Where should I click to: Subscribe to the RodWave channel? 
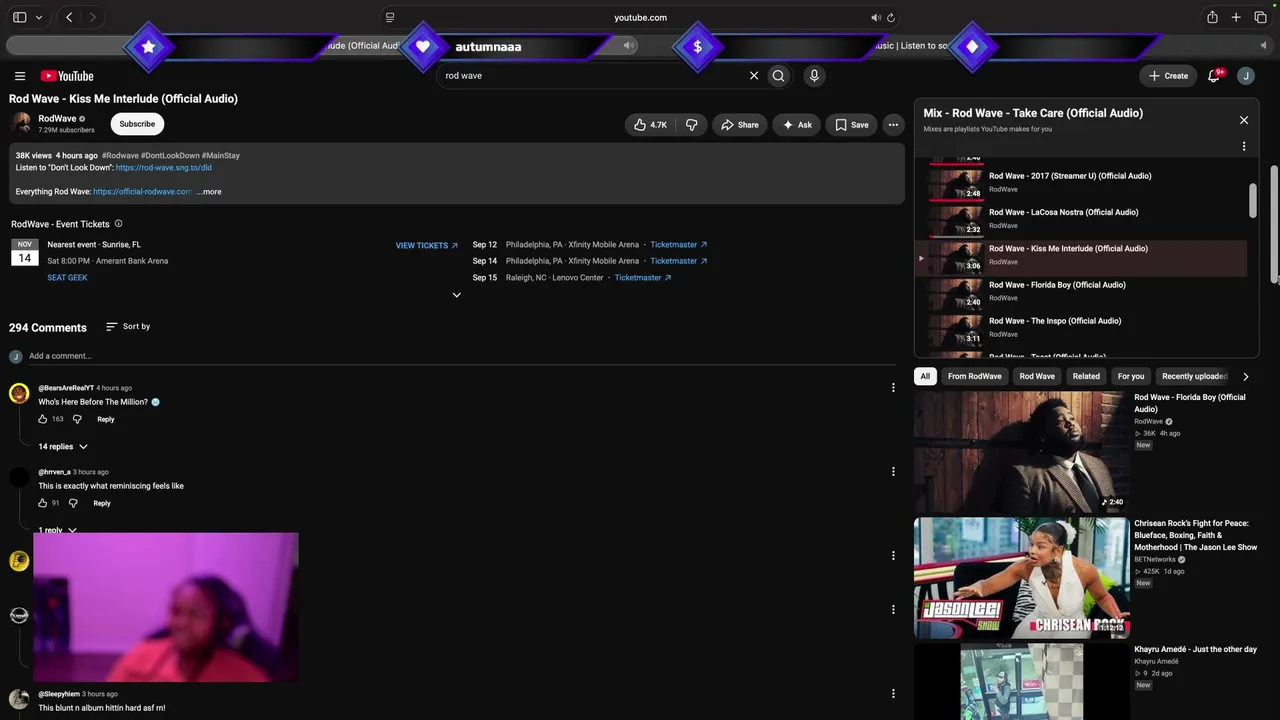pos(137,124)
